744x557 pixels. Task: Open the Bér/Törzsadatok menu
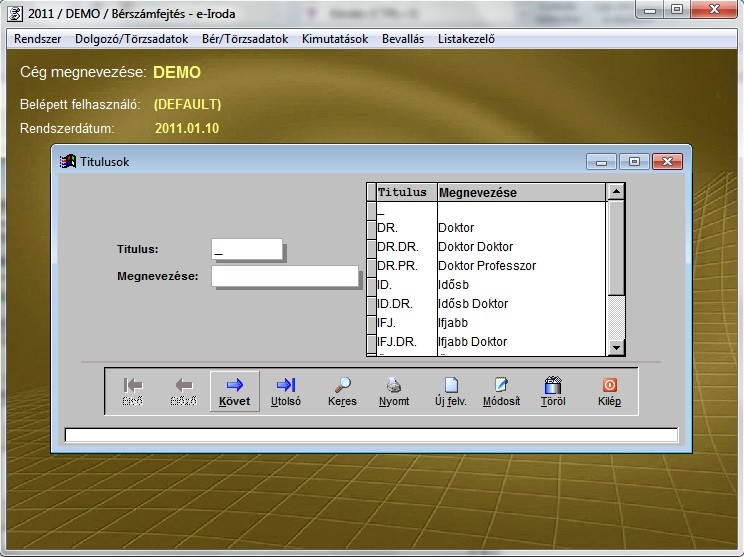click(245, 39)
